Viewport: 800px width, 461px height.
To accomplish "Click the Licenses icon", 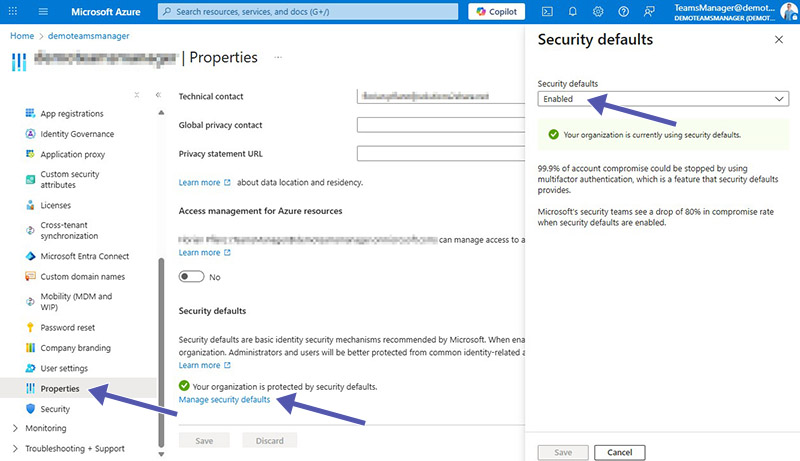I will pos(30,205).
